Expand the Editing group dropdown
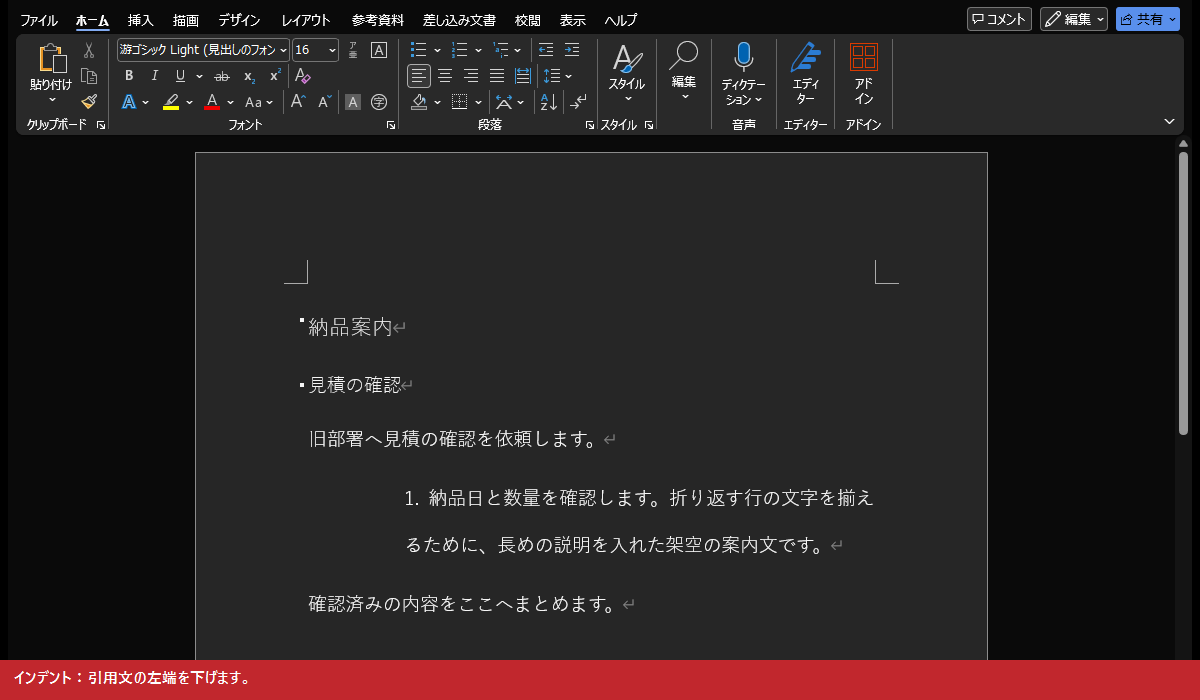The height and width of the screenshot is (700, 1200). pos(685,97)
